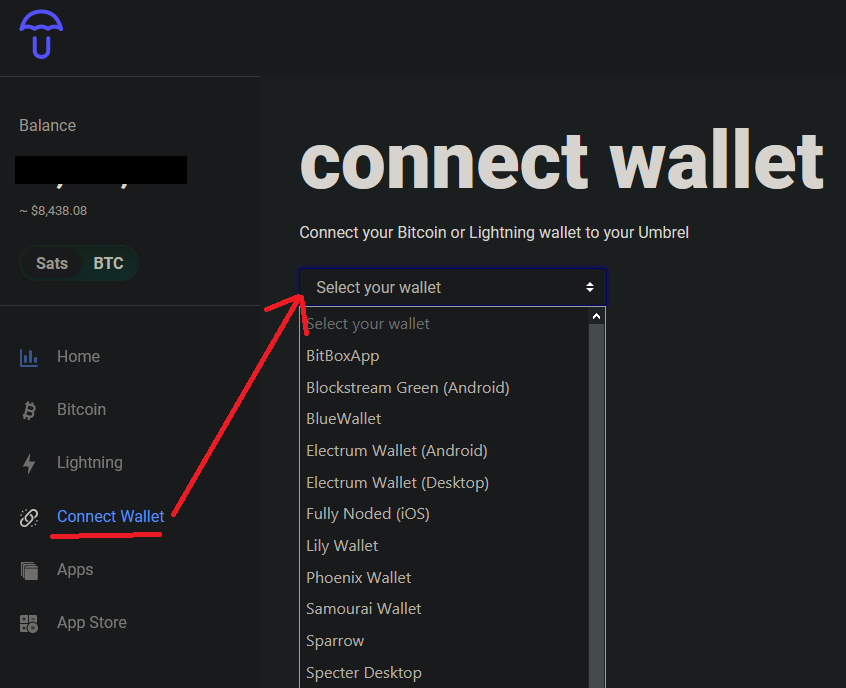Select Samourai Wallet option
846x688 pixels.
pos(444,609)
